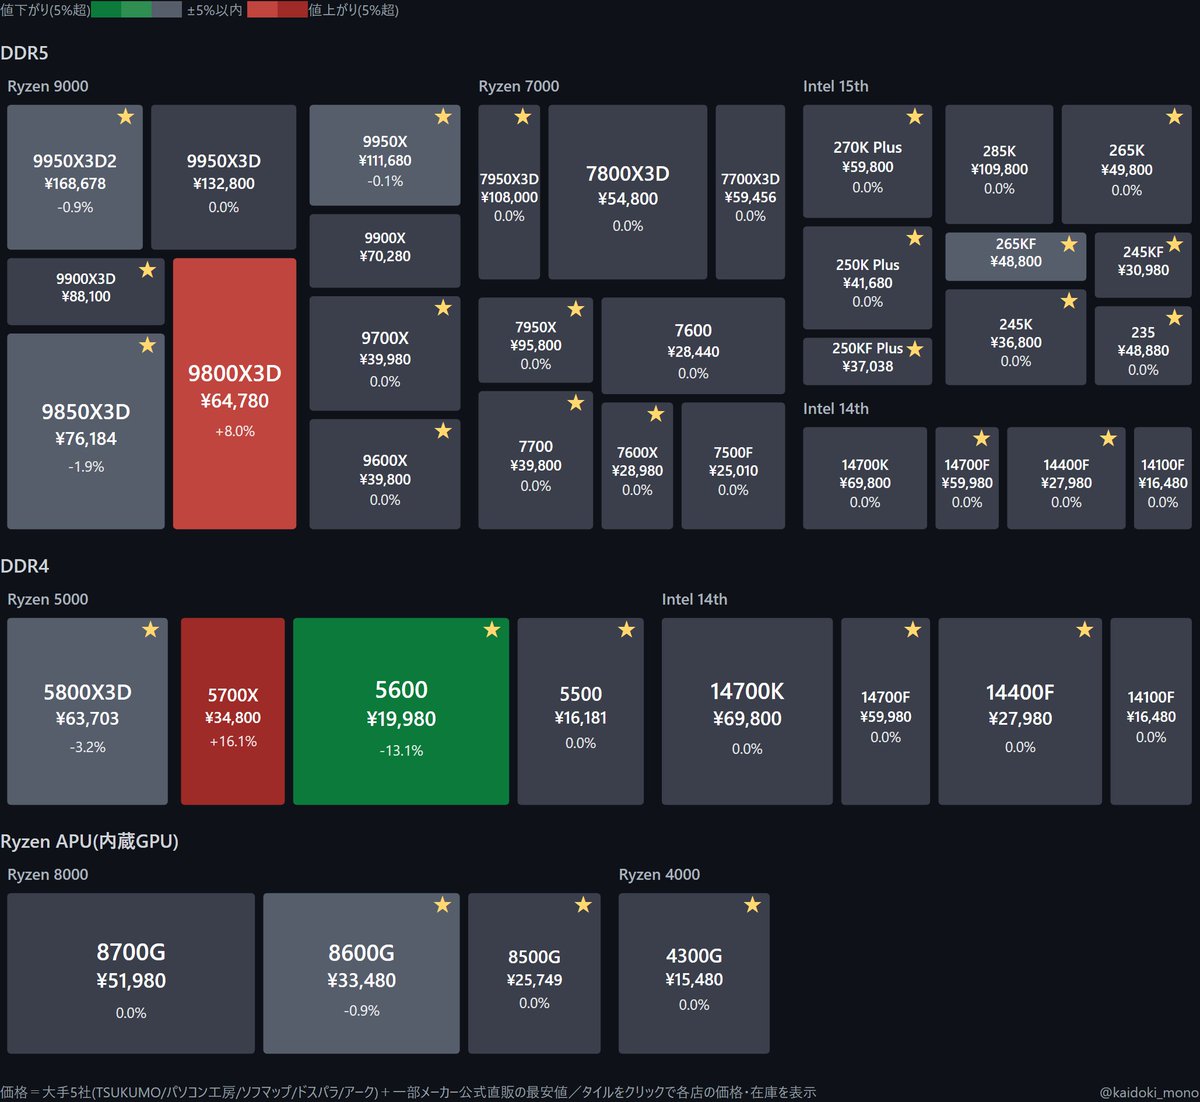Click the star on the 9950X tile

[443, 117]
